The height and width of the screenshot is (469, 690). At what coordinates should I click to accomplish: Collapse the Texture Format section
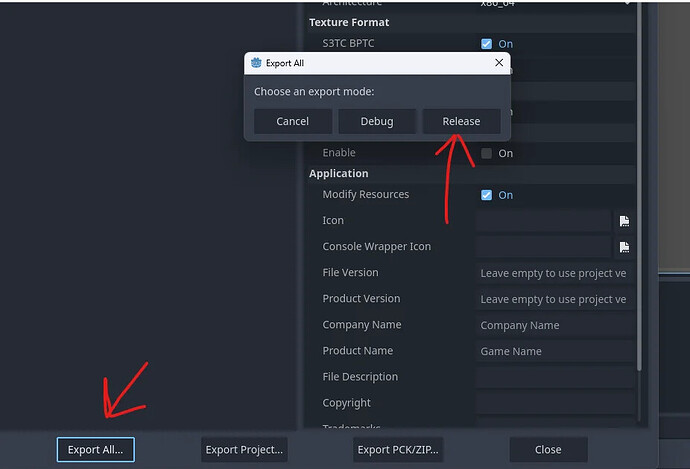349,22
